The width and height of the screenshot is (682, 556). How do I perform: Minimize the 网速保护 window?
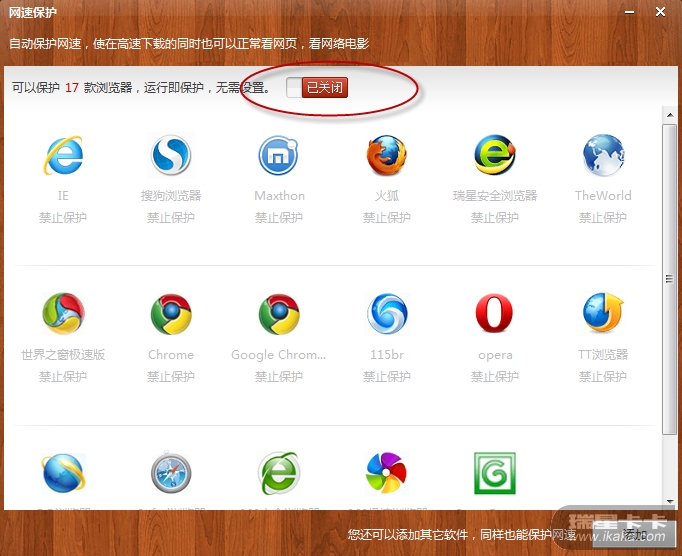click(629, 12)
